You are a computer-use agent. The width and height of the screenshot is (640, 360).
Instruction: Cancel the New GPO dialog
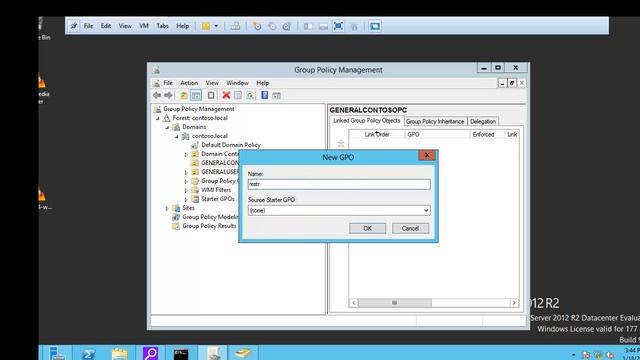(410, 229)
